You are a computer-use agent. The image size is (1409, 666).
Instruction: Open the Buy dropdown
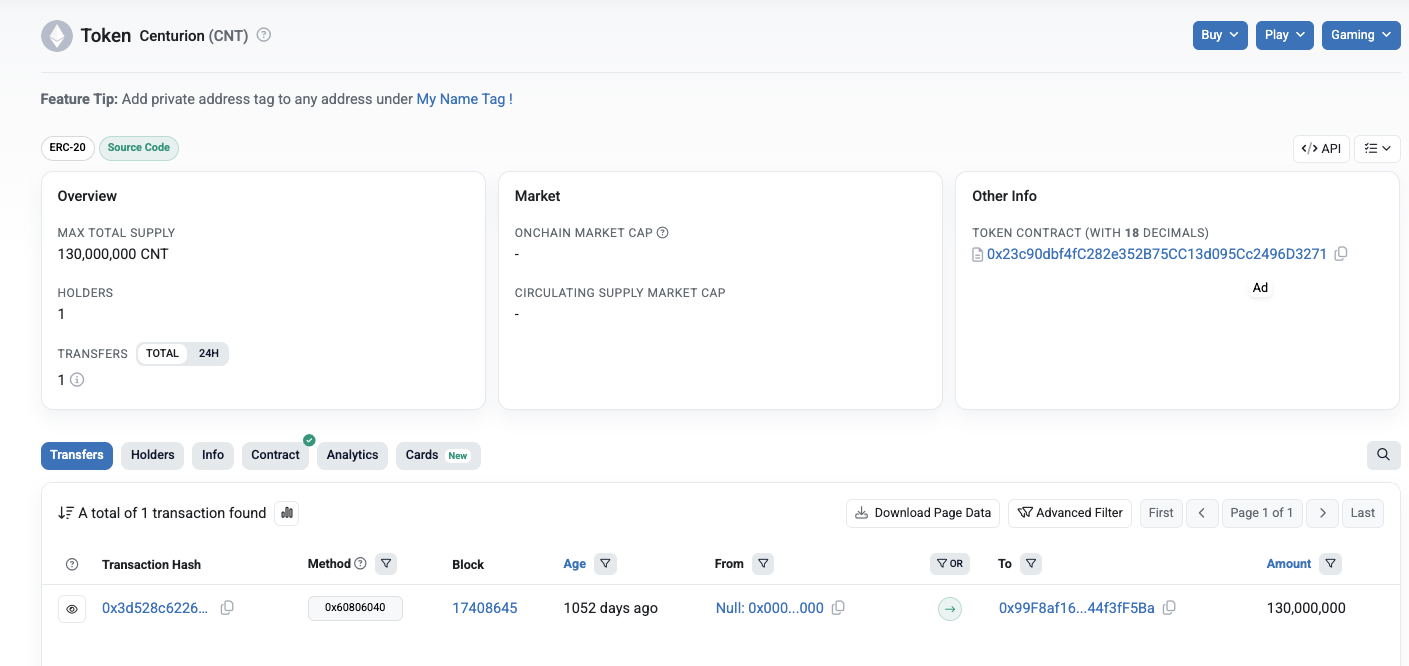1219,35
